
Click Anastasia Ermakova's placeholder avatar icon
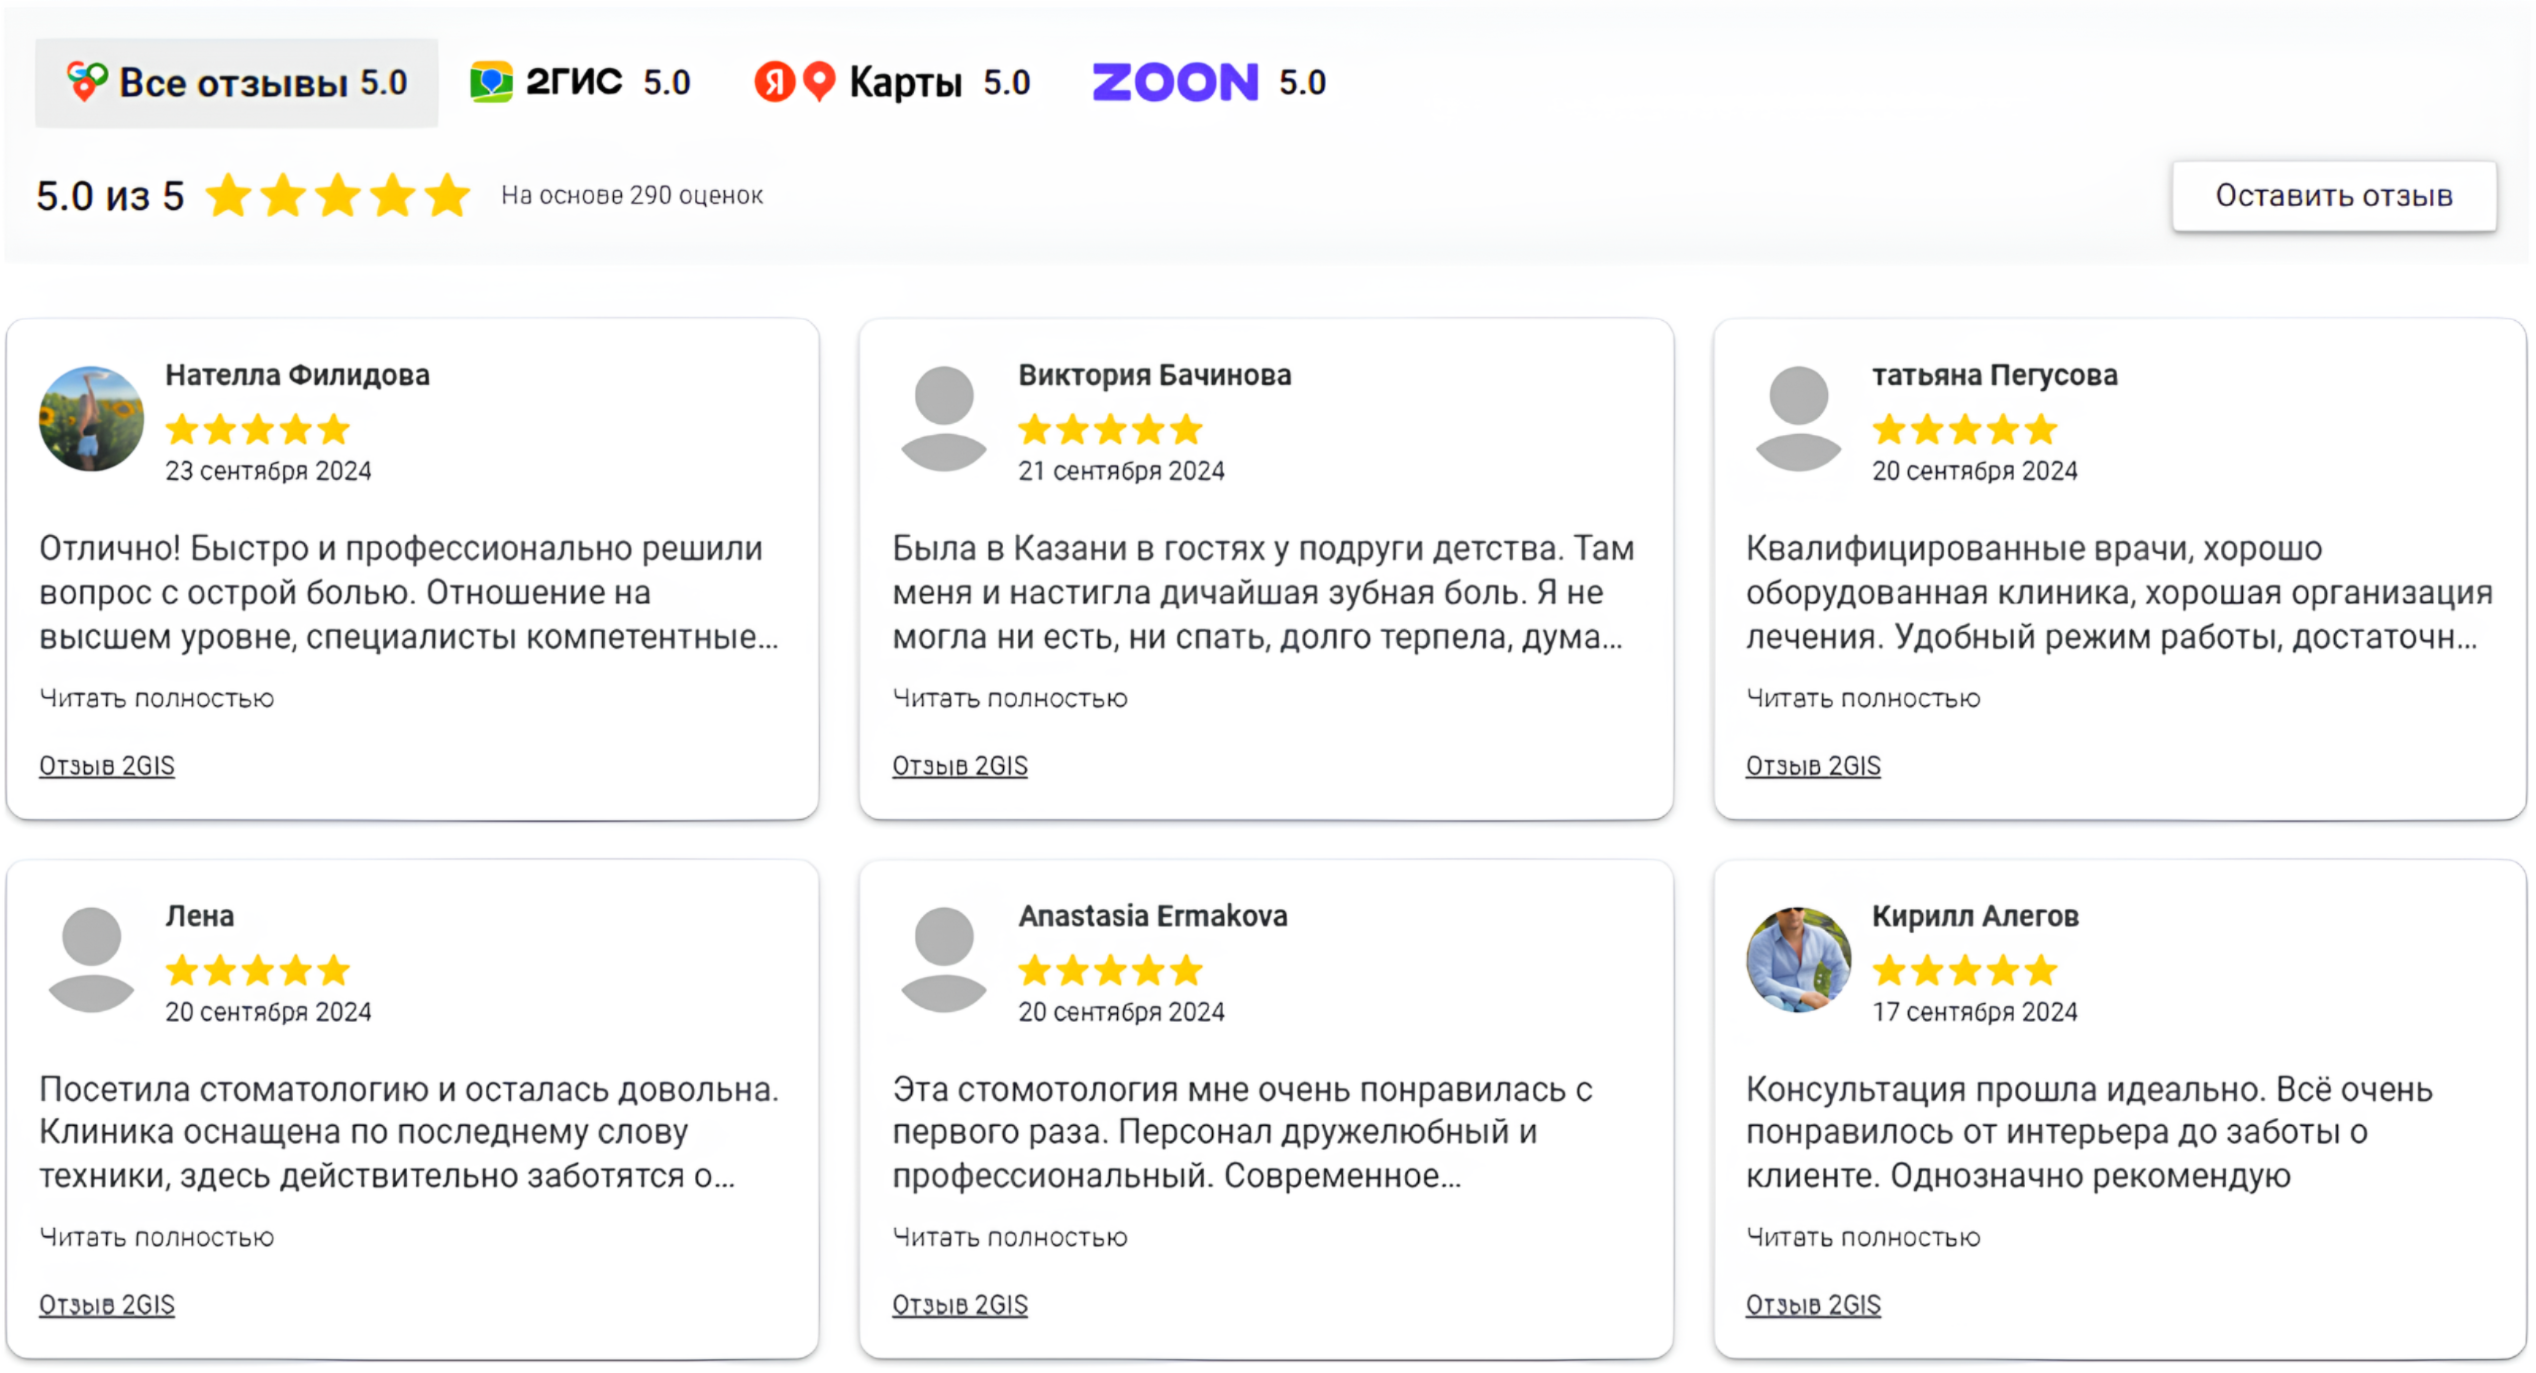(944, 959)
